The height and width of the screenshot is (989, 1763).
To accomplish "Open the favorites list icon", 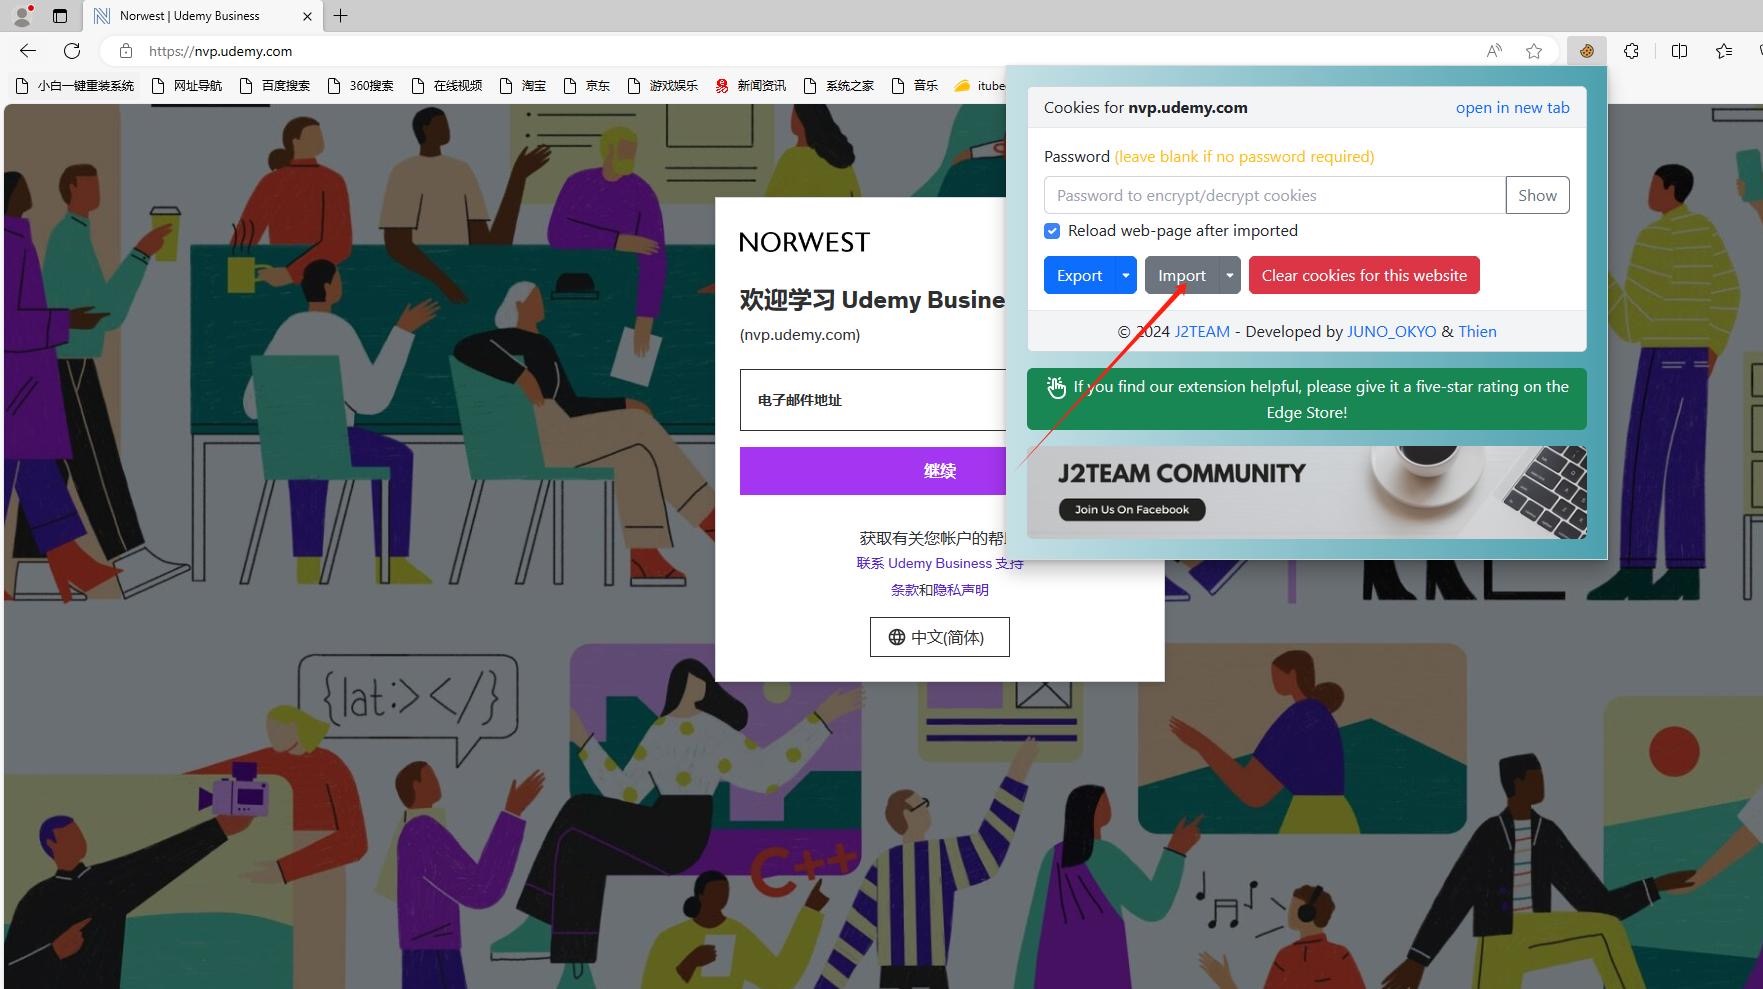I will pyautogui.click(x=1724, y=51).
